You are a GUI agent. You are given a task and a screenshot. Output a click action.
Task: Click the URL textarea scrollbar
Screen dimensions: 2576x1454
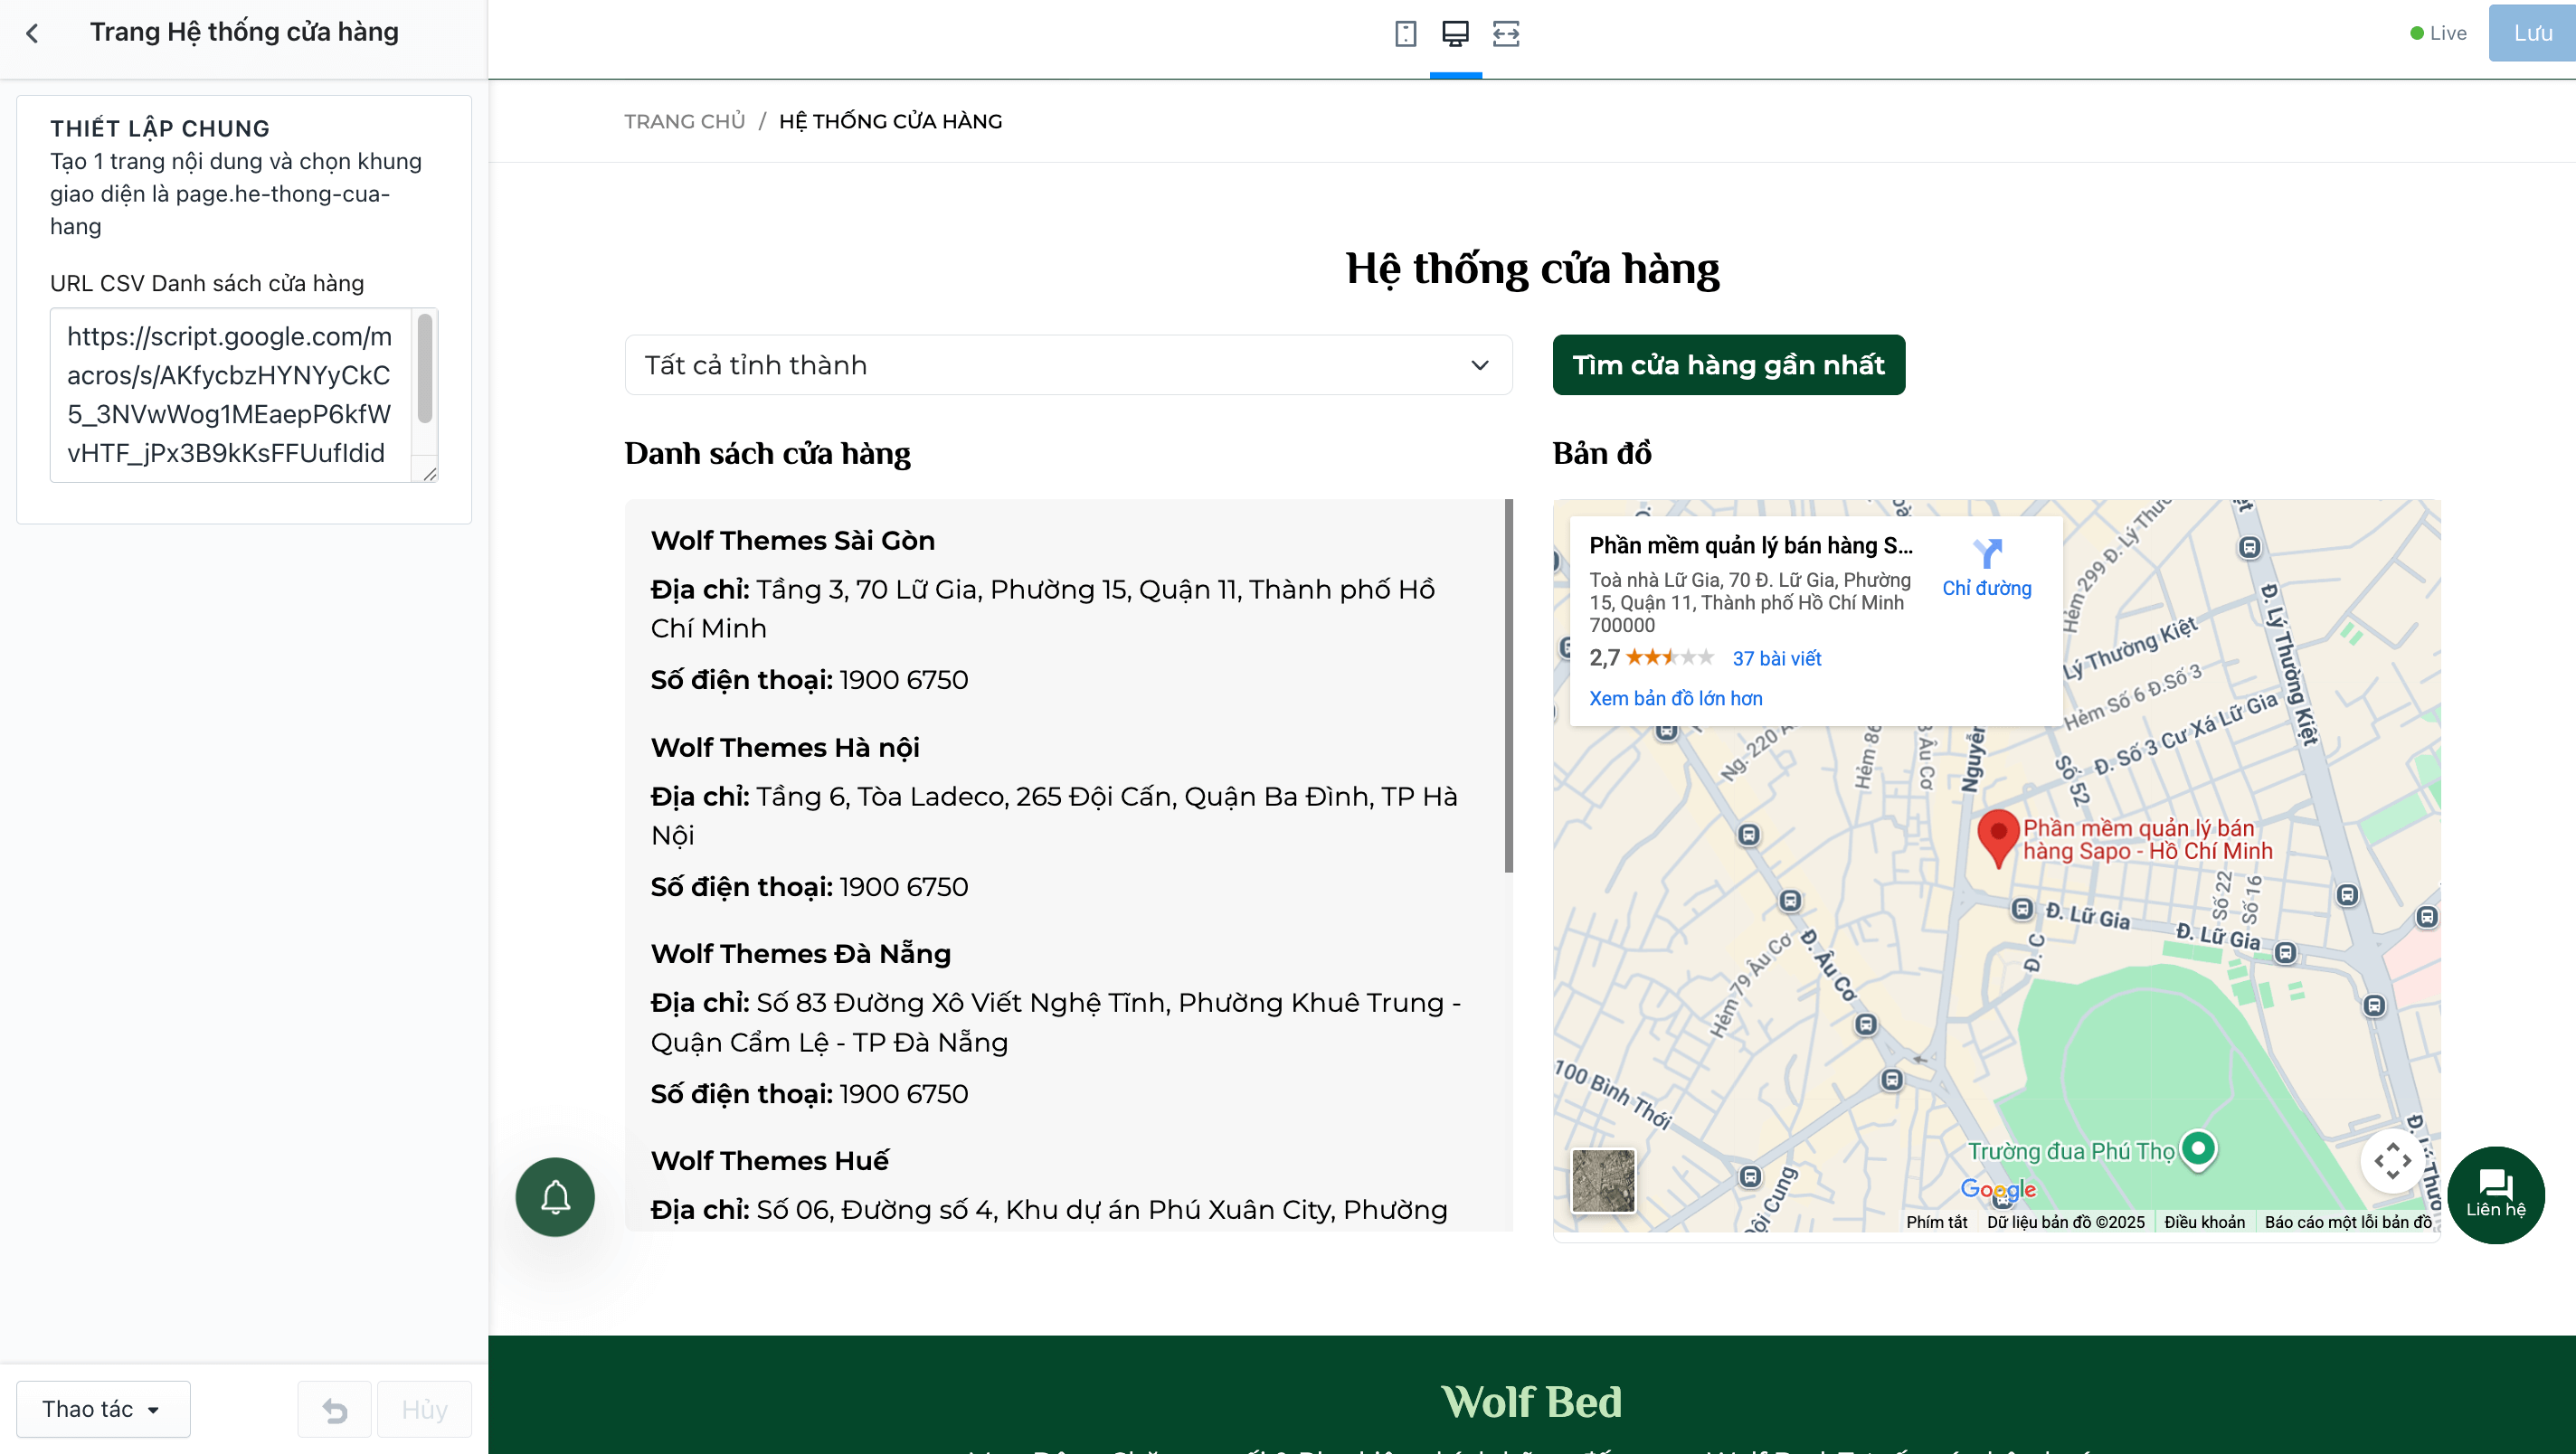(x=425, y=368)
